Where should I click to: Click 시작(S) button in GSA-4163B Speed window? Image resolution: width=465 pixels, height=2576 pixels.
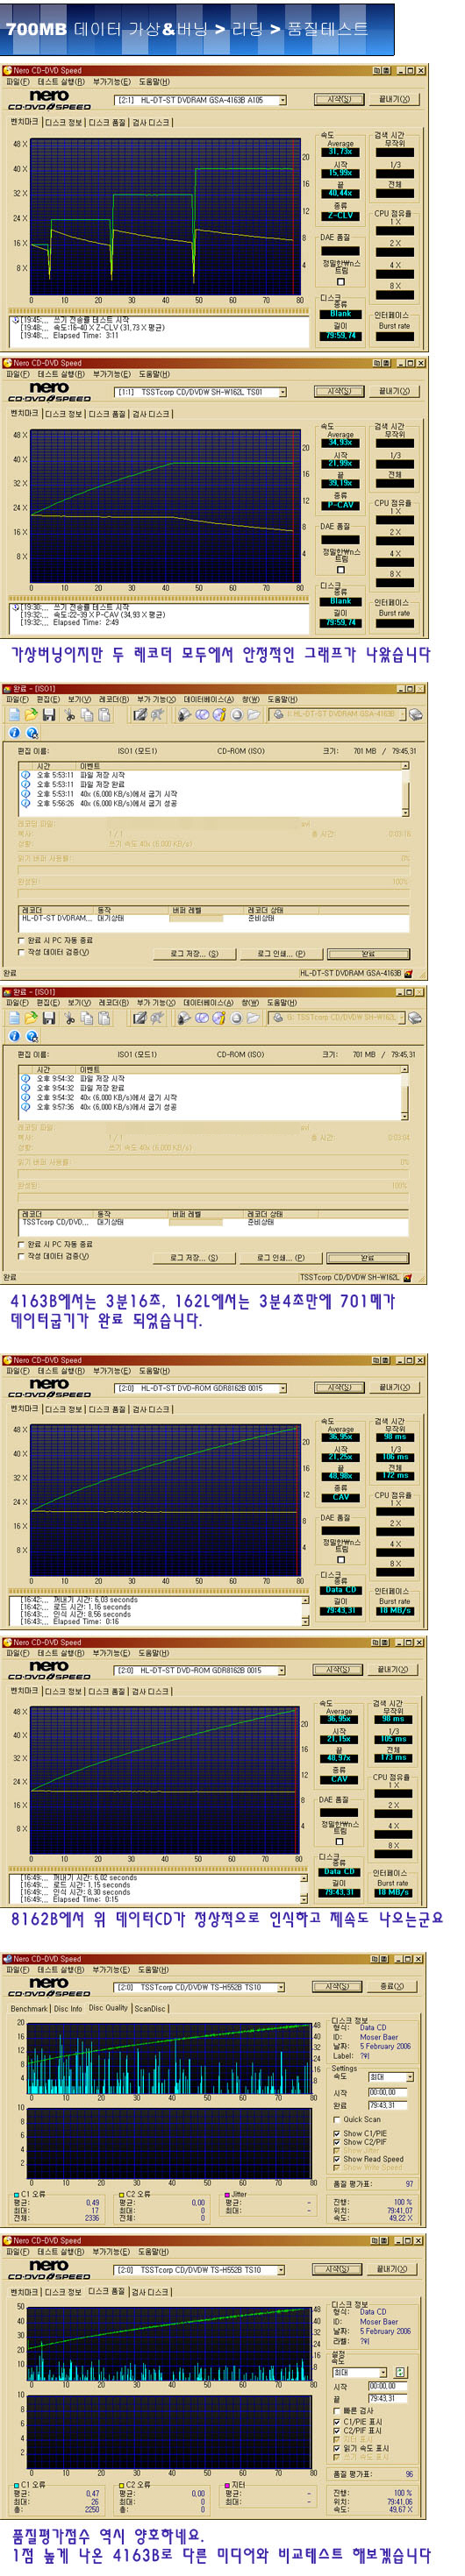point(339,100)
